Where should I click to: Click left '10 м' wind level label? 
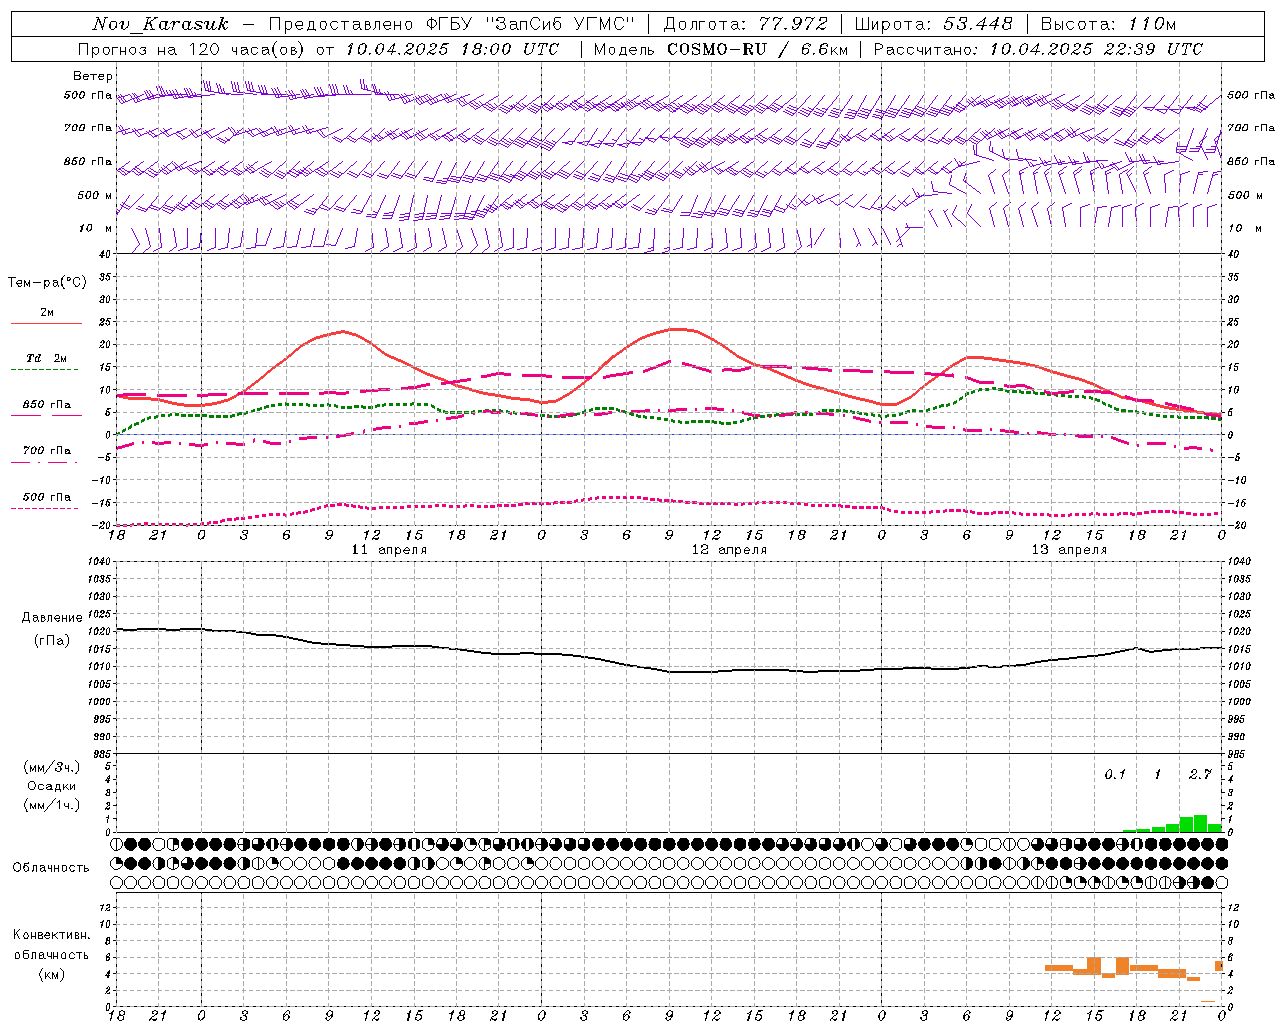pos(95,228)
